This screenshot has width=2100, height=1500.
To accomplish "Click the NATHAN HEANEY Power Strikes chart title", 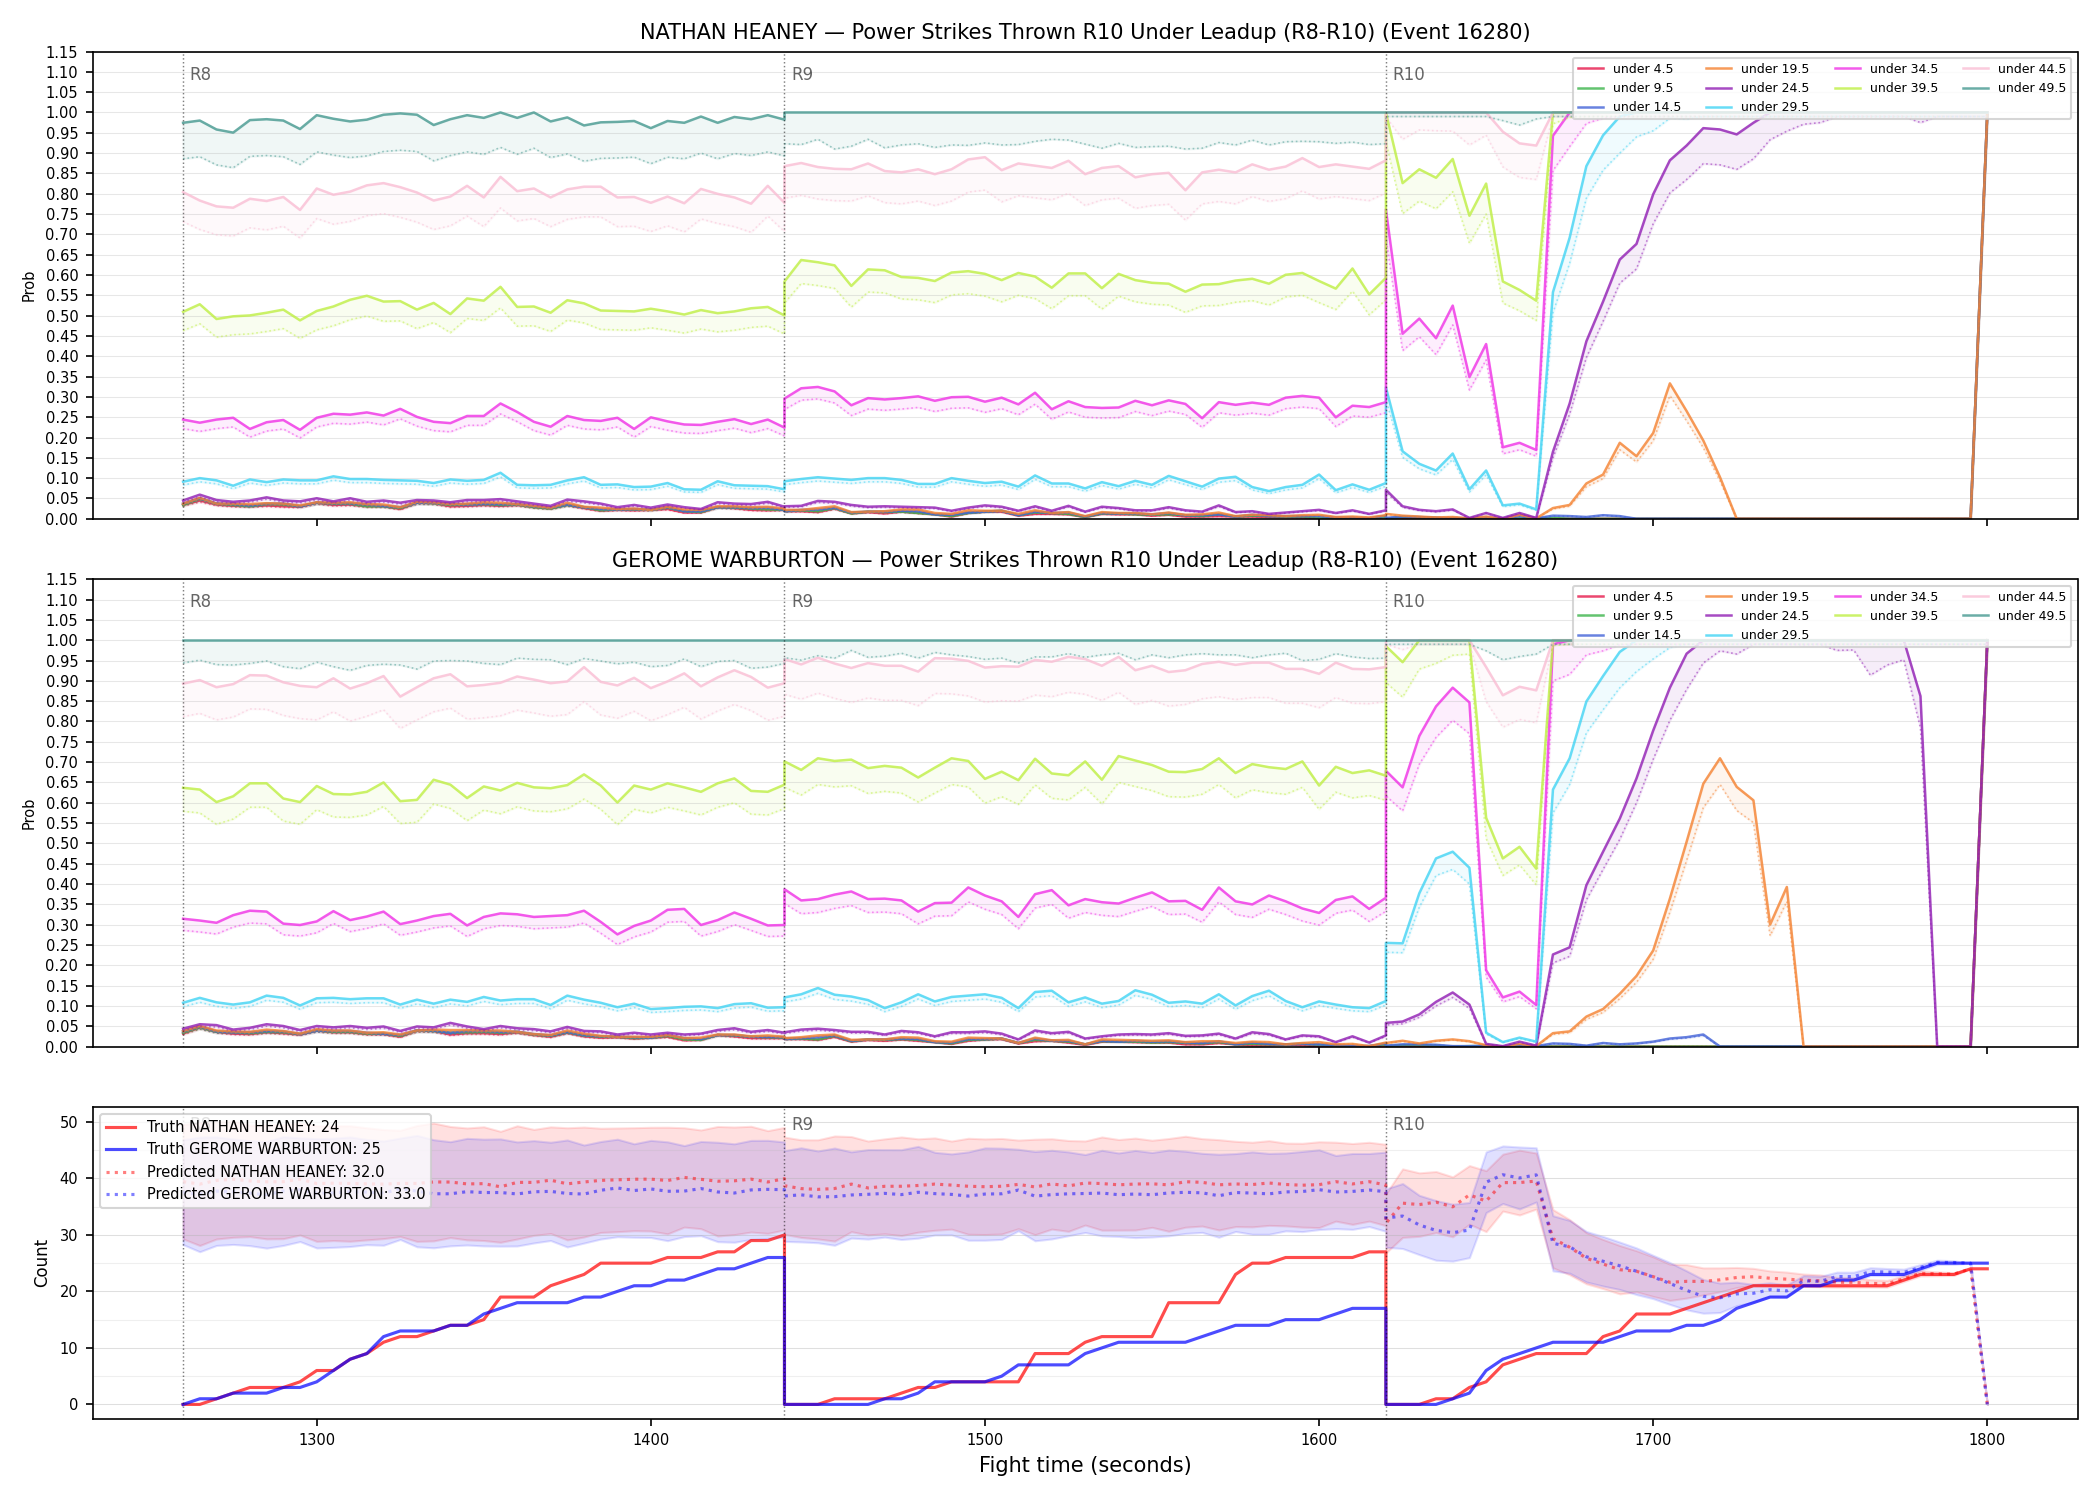I will point(1085,32).
